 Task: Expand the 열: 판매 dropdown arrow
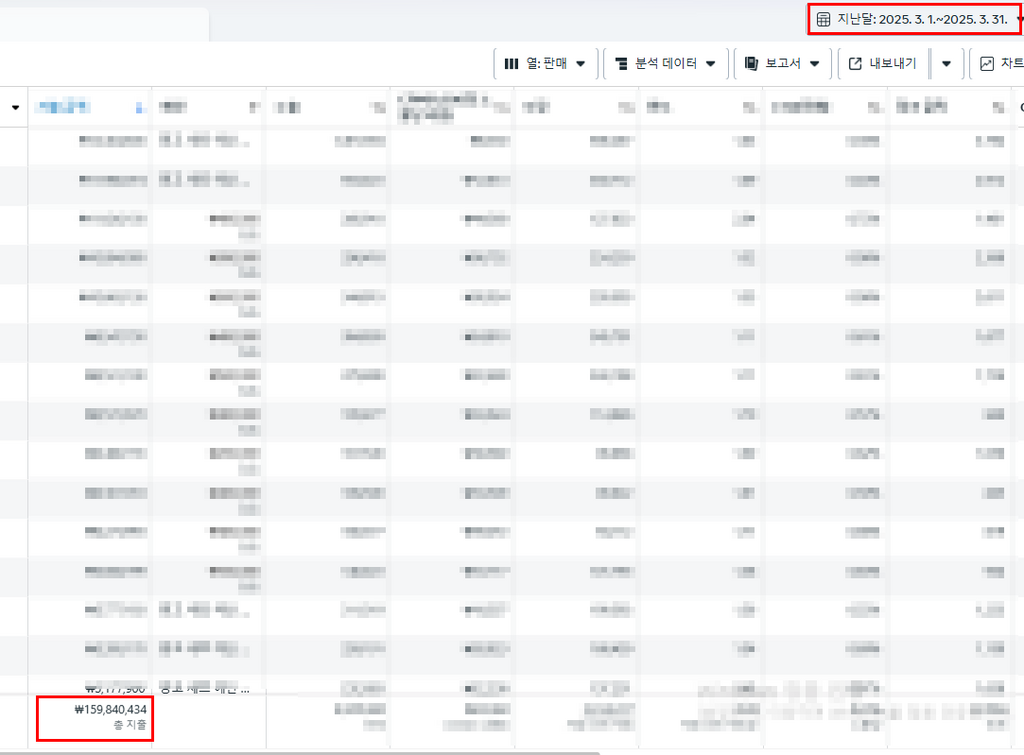[581, 64]
